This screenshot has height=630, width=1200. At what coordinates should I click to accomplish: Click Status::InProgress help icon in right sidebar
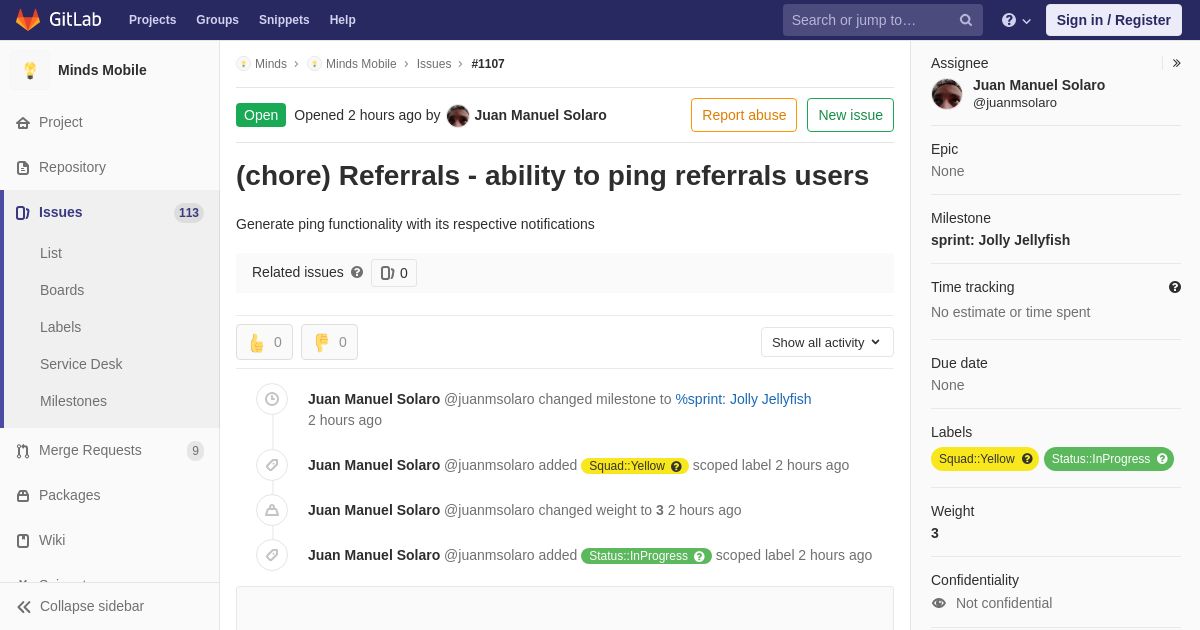tap(1162, 459)
